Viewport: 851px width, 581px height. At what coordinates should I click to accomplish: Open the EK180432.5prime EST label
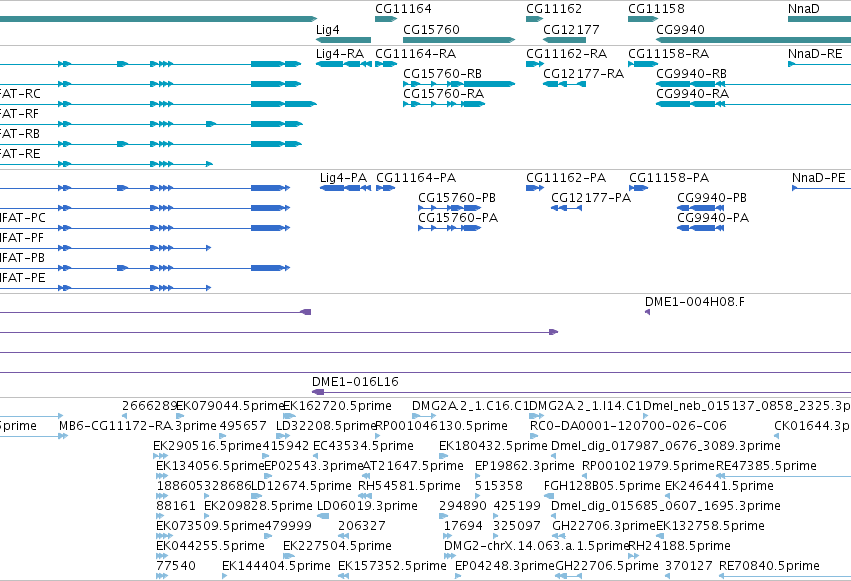(x=493, y=446)
